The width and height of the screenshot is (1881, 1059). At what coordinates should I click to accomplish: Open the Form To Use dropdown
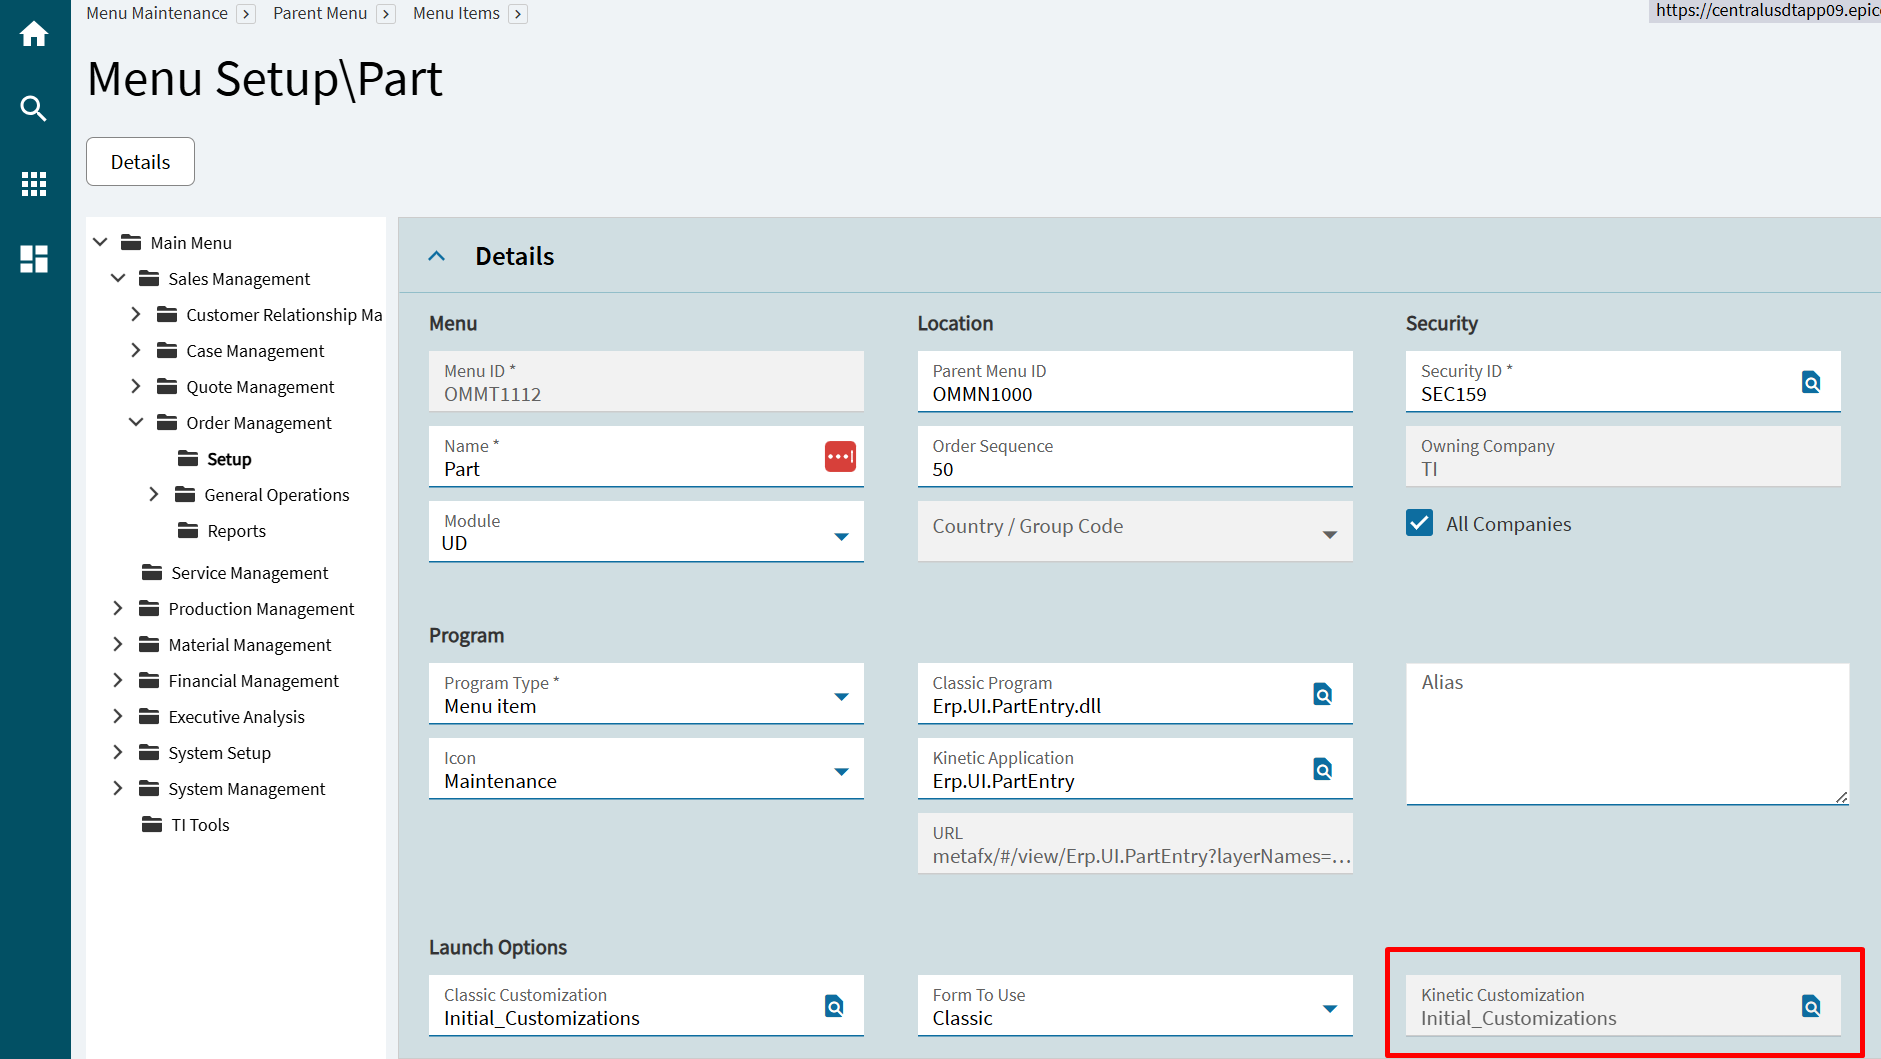[x=1329, y=1008]
